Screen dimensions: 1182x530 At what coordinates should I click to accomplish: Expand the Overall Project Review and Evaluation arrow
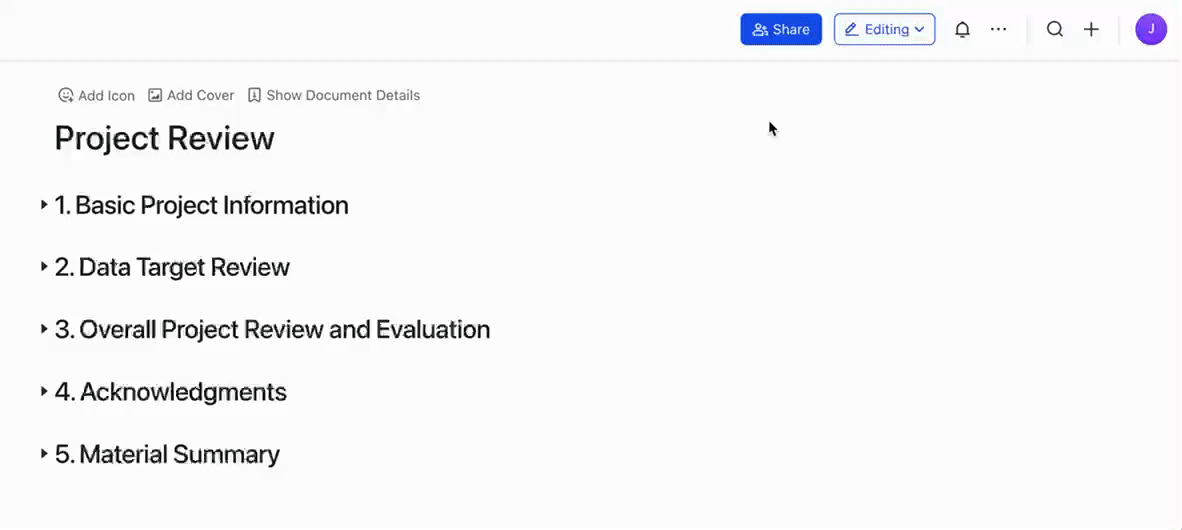[44, 329]
